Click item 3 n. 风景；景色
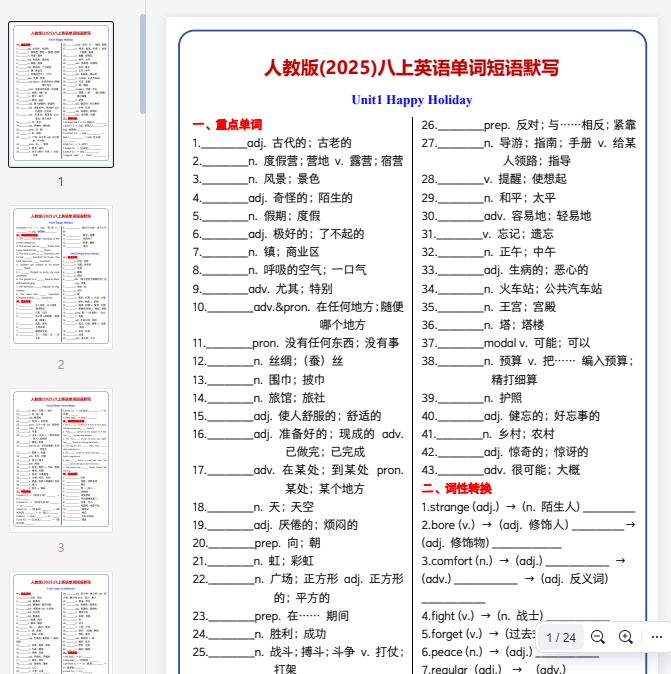 click(x=256, y=179)
